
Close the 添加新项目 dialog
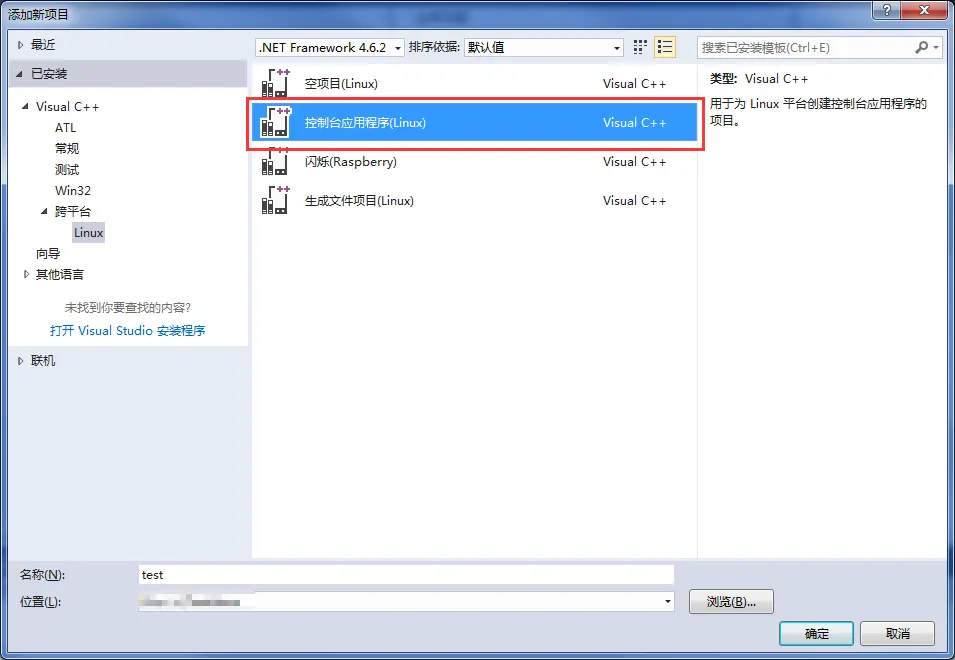tap(924, 10)
